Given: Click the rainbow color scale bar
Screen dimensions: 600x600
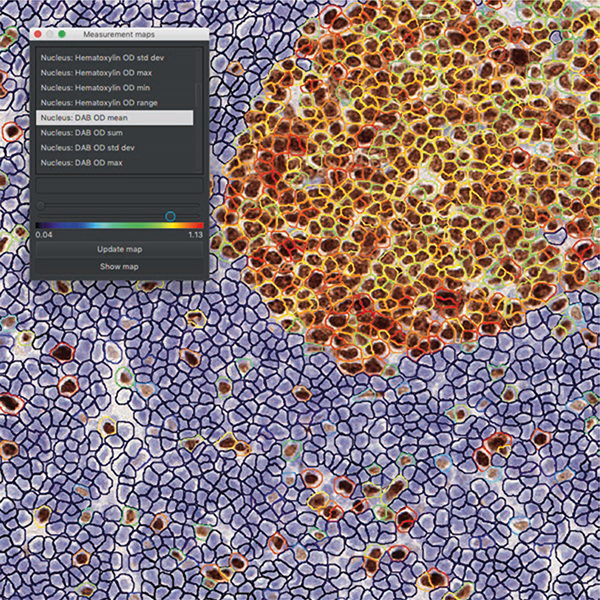Looking at the screenshot, I should point(119,226).
